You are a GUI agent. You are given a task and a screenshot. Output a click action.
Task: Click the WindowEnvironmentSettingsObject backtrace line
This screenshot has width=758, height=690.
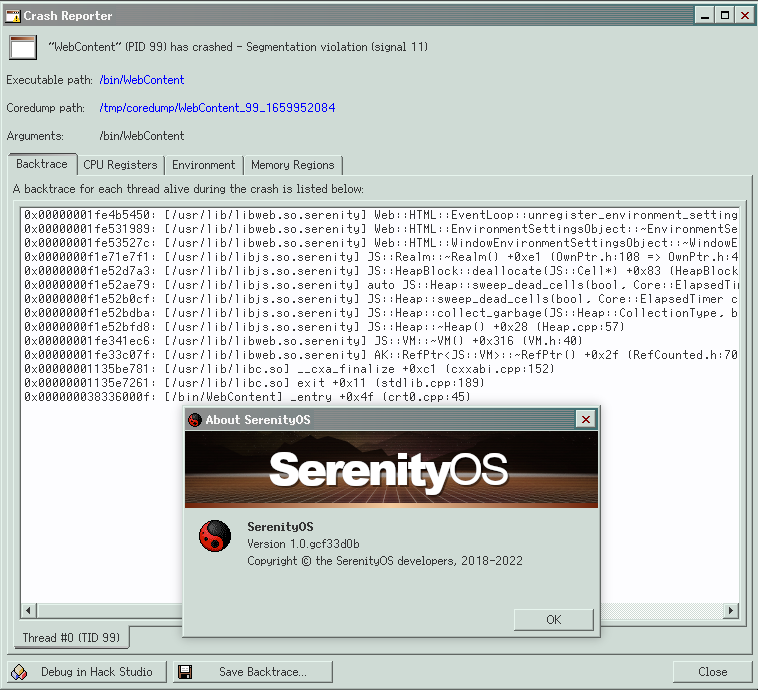pos(381,243)
